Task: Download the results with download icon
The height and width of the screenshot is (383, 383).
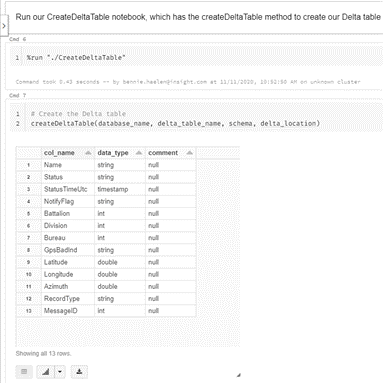Action: click(79, 371)
